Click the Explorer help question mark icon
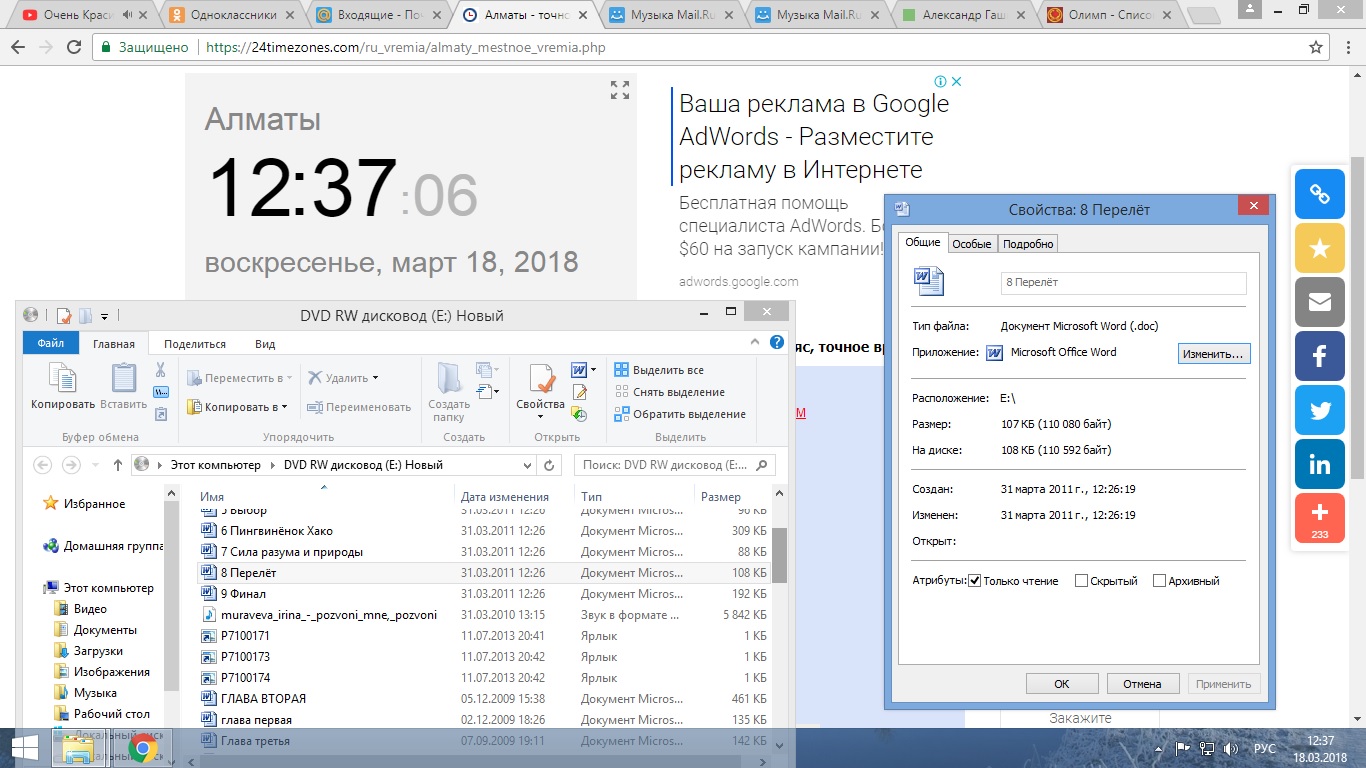 [777, 342]
